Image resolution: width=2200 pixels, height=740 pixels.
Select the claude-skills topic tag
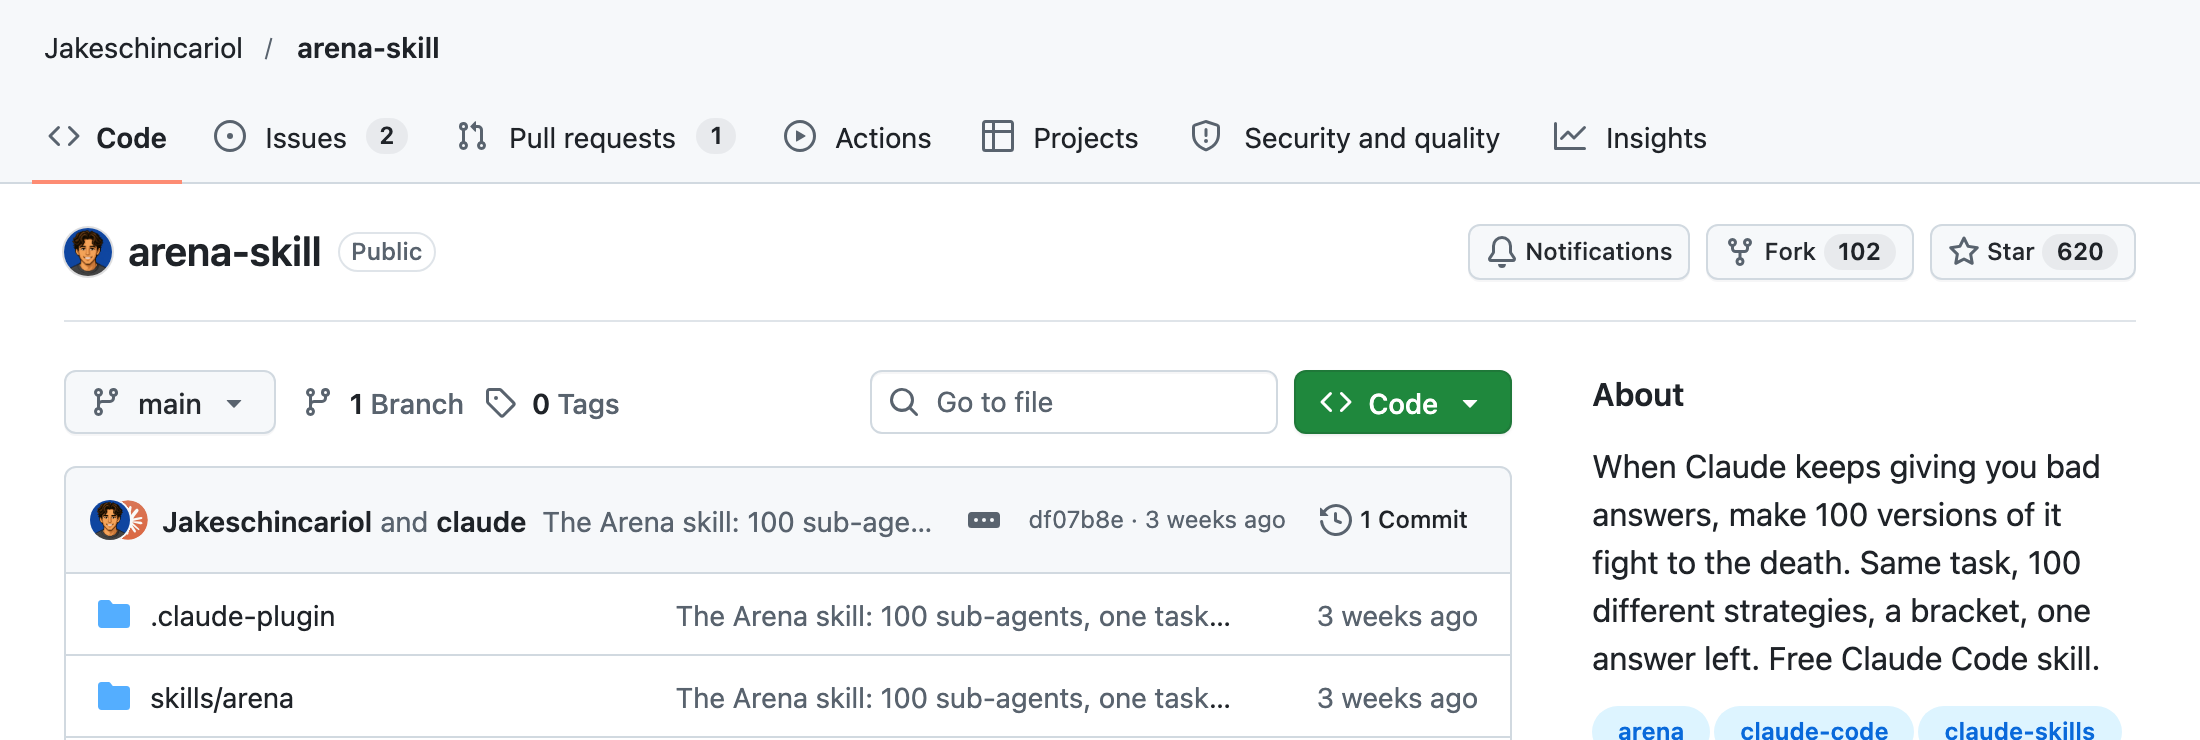2020,727
